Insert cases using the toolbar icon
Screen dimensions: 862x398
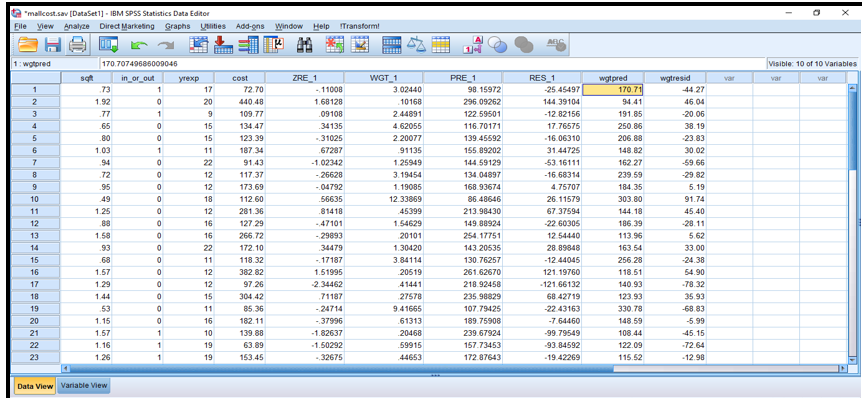(x=334, y=45)
